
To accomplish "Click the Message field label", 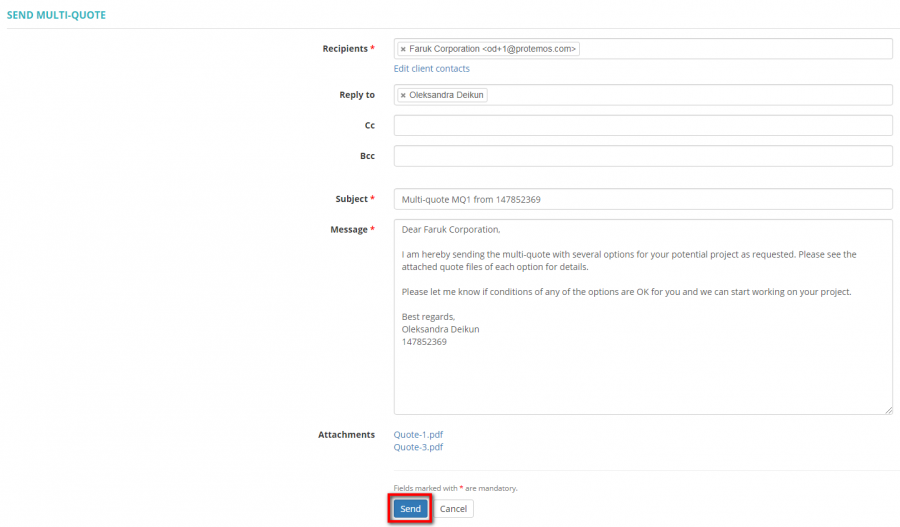I will click(x=349, y=229).
